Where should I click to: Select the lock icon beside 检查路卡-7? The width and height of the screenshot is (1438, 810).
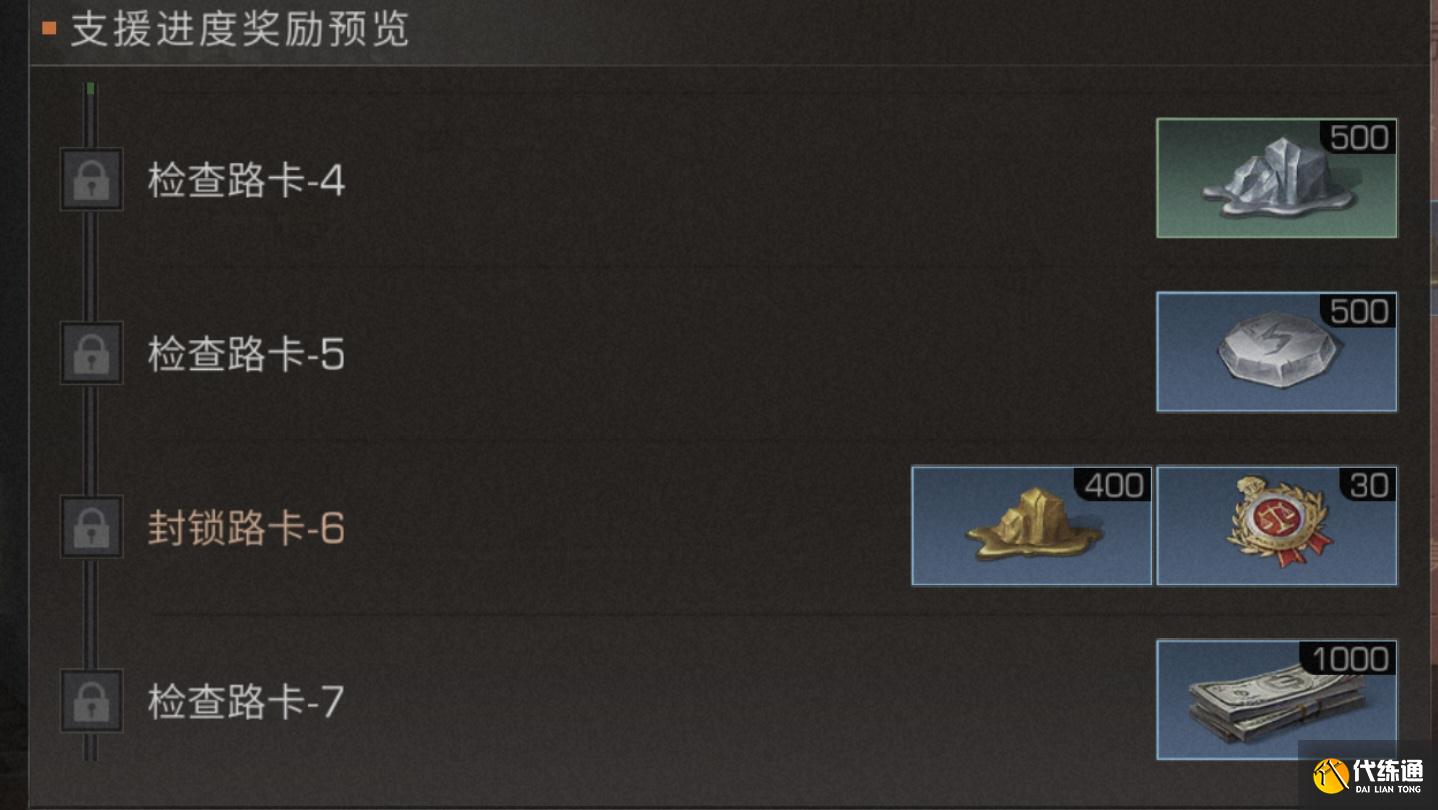[x=92, y=700]
